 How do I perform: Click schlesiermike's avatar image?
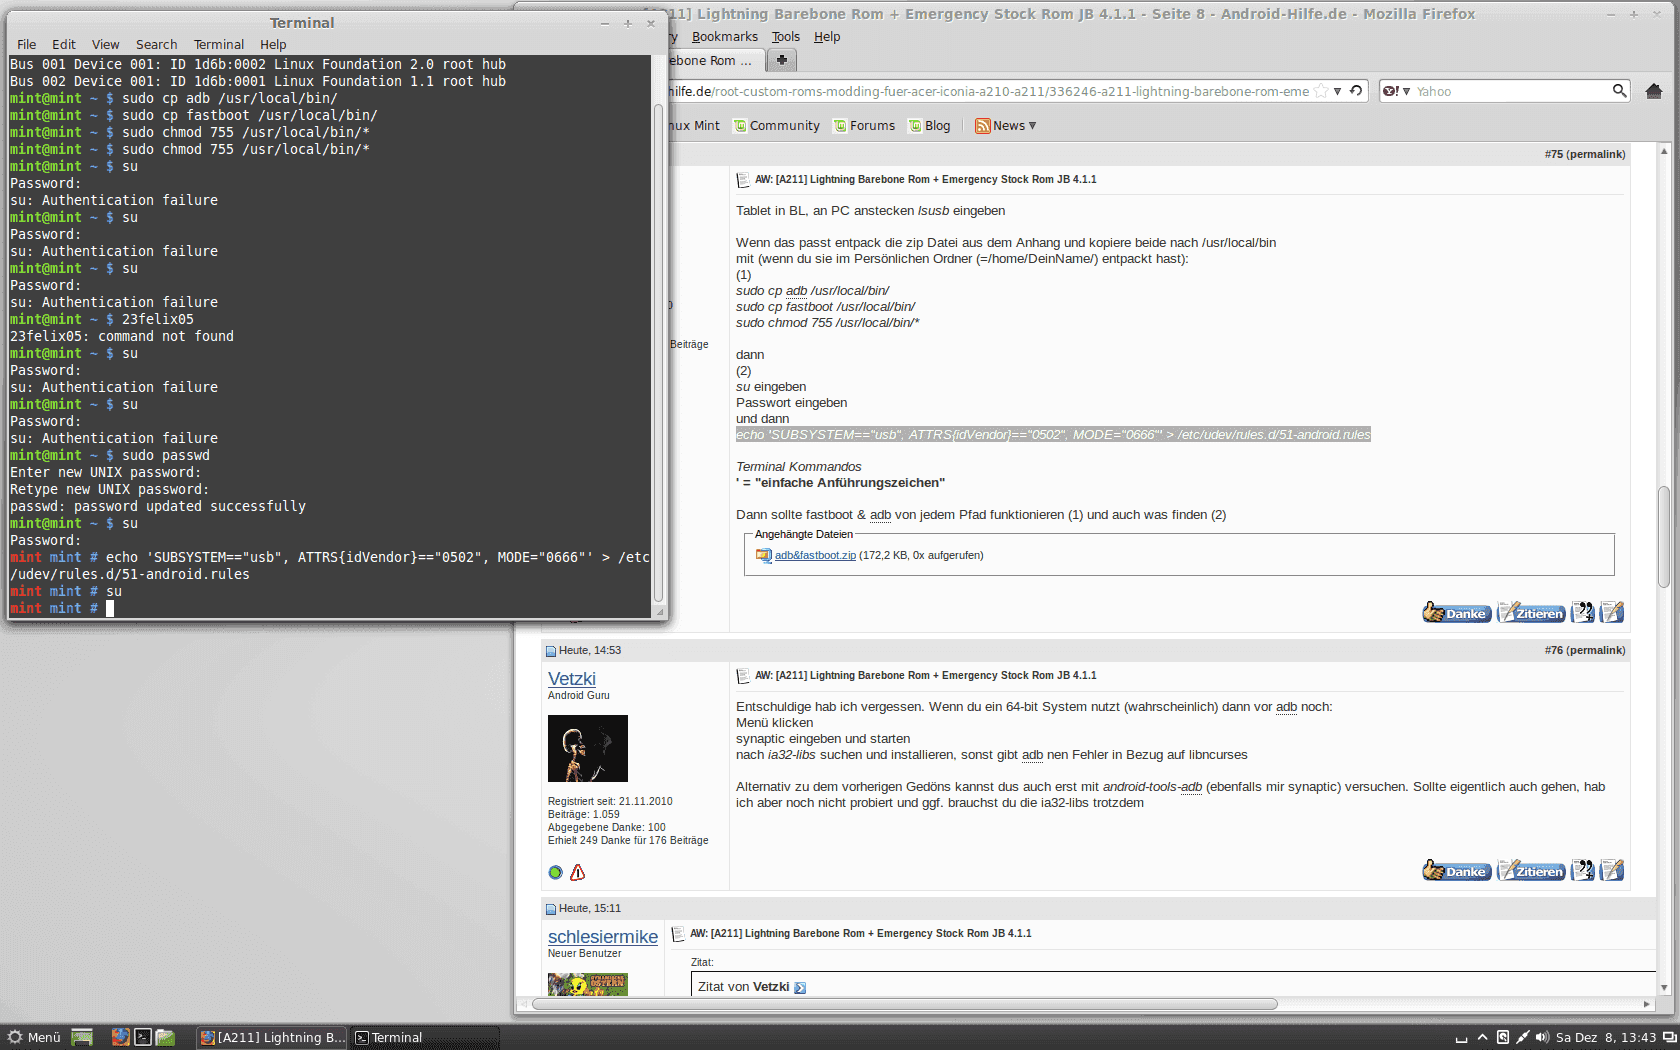click(588, 984)
